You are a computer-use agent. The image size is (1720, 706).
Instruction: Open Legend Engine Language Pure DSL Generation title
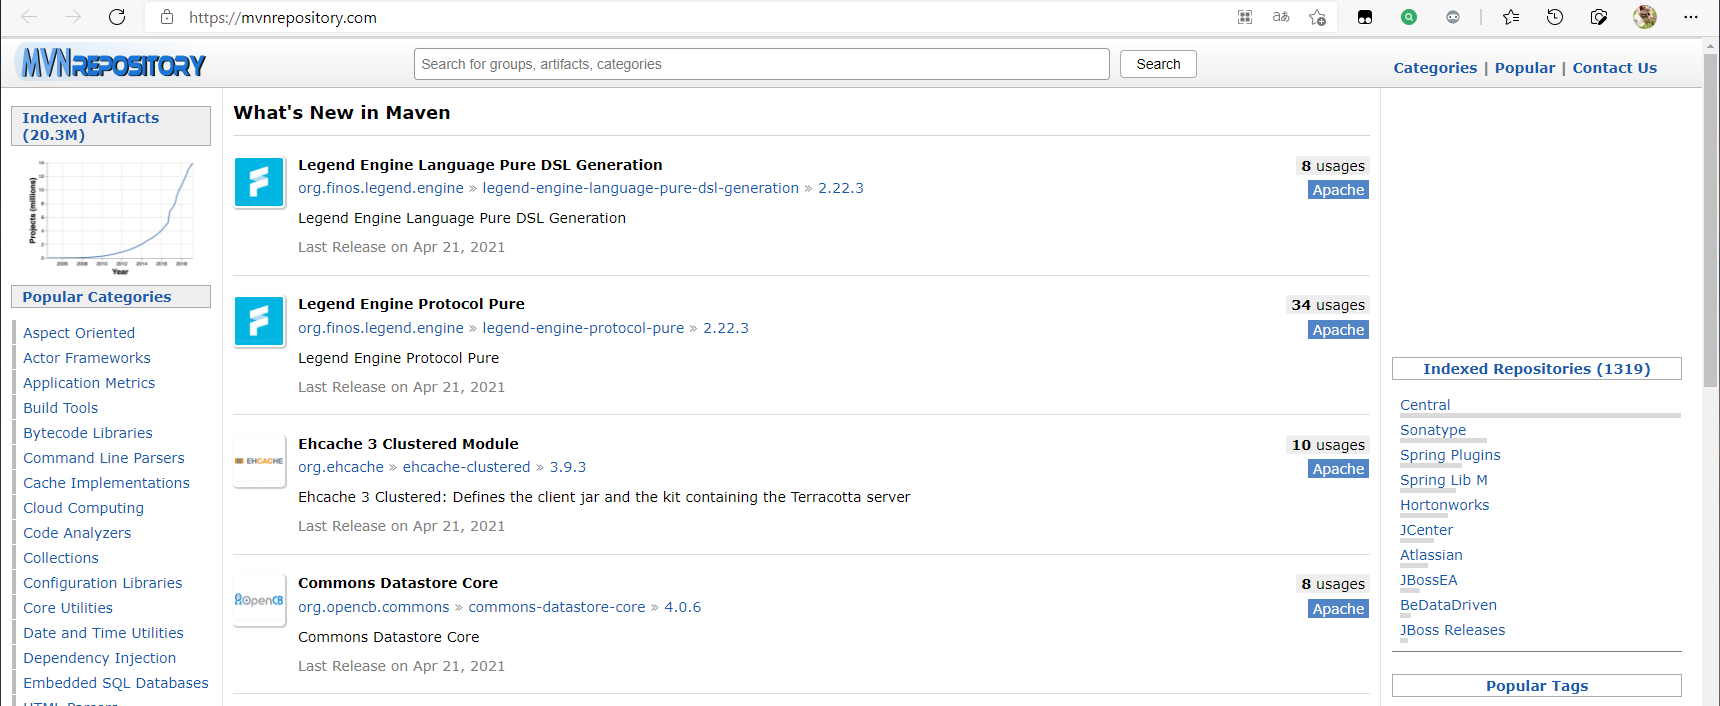[x=480, y=165]
